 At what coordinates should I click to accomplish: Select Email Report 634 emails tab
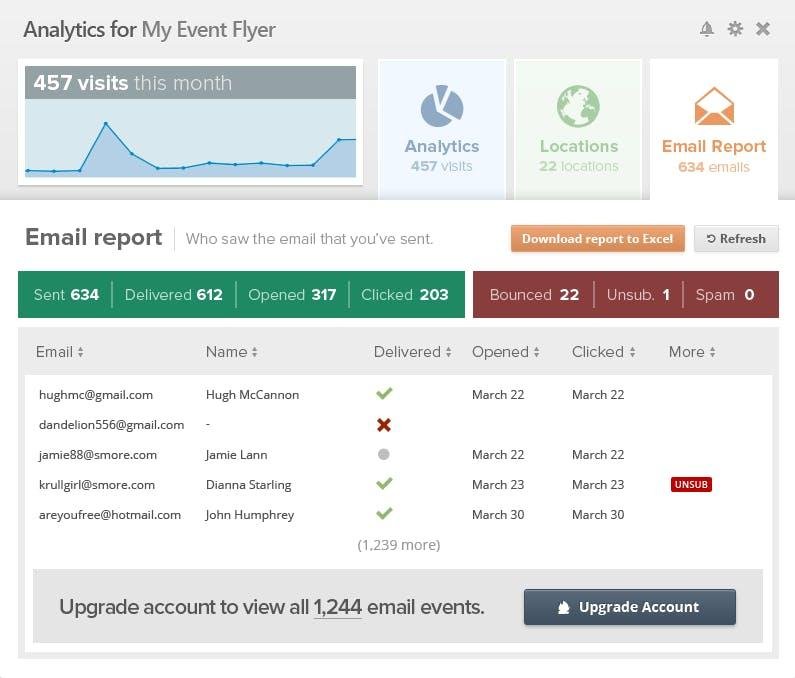(714, 129)
